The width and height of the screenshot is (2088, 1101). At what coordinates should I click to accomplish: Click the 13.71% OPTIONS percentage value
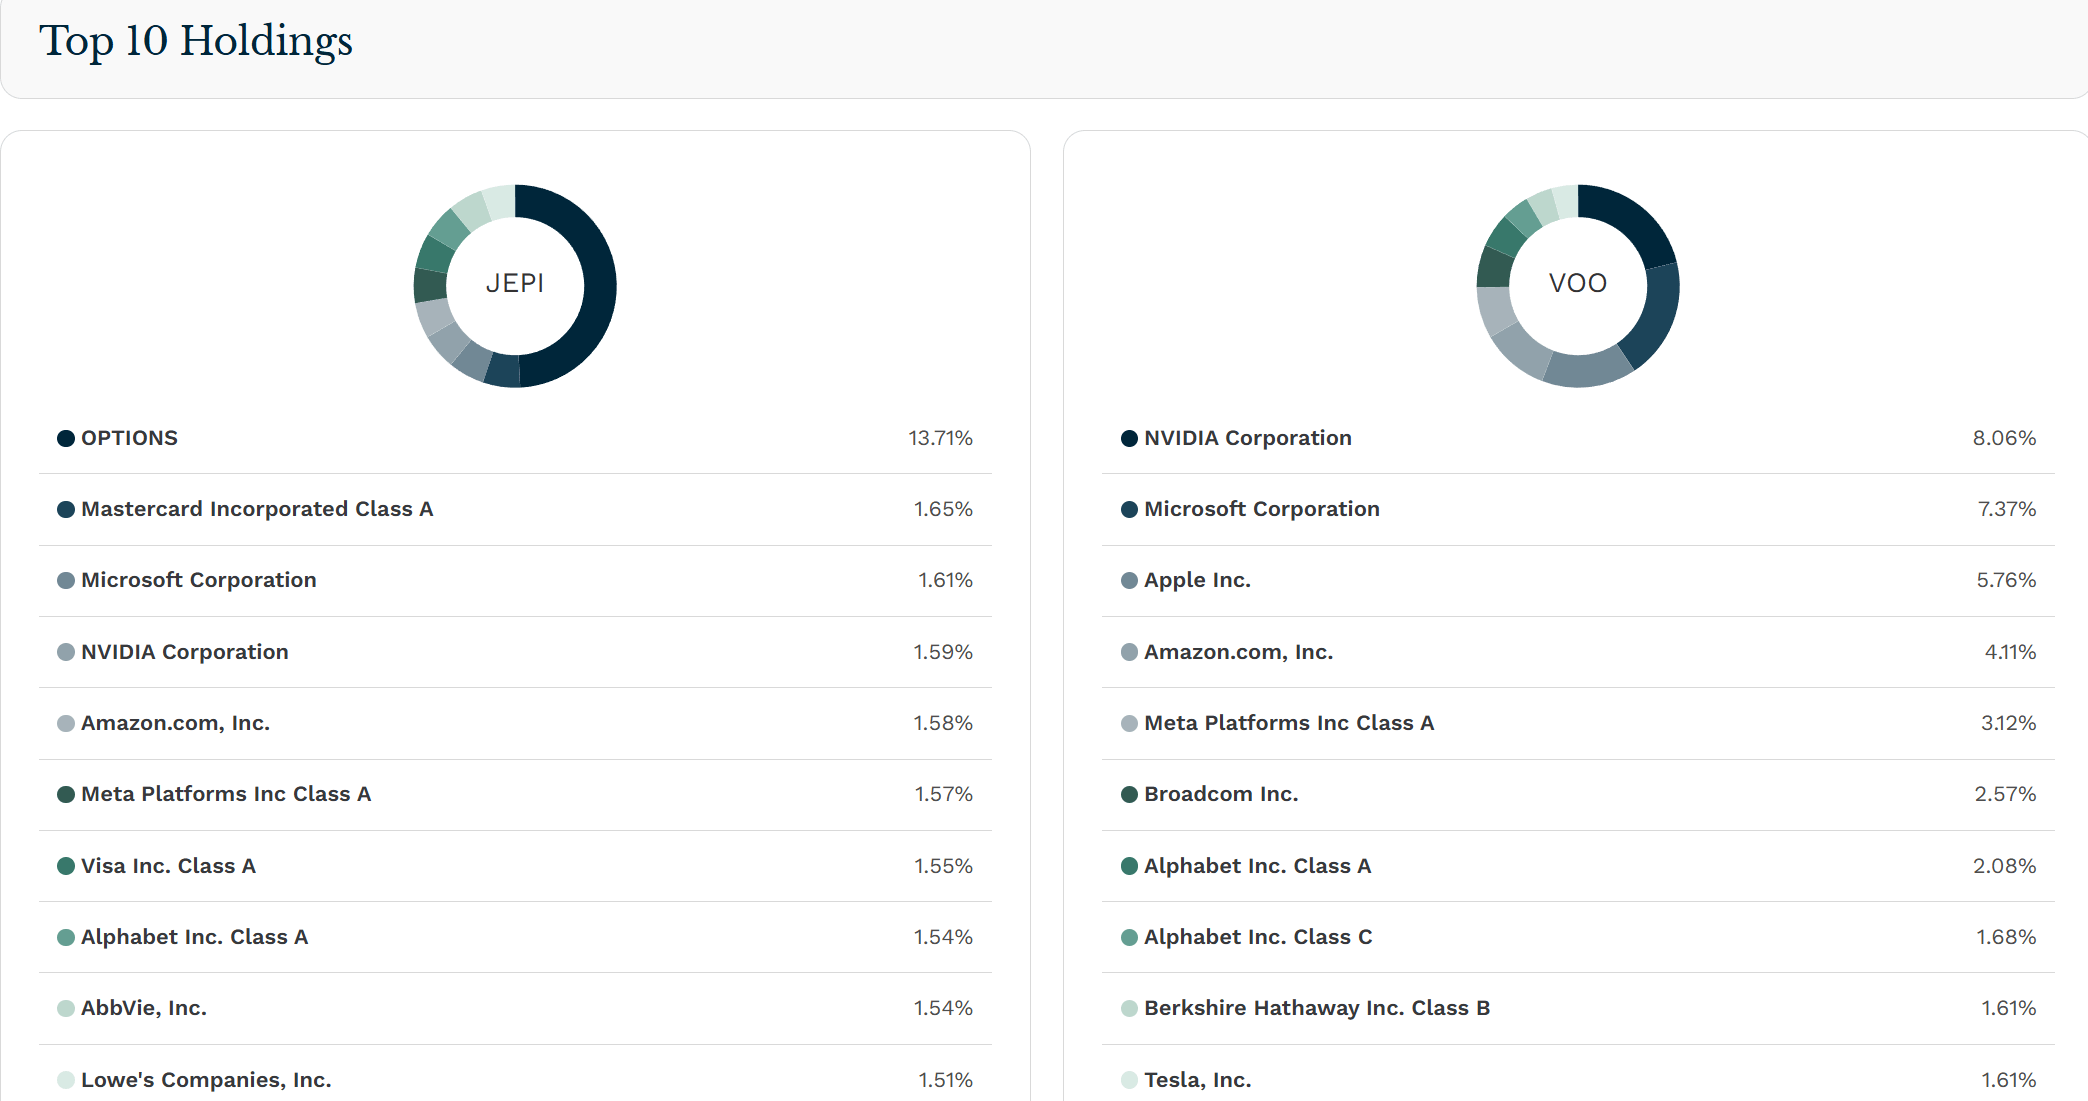tap(939, 438)
